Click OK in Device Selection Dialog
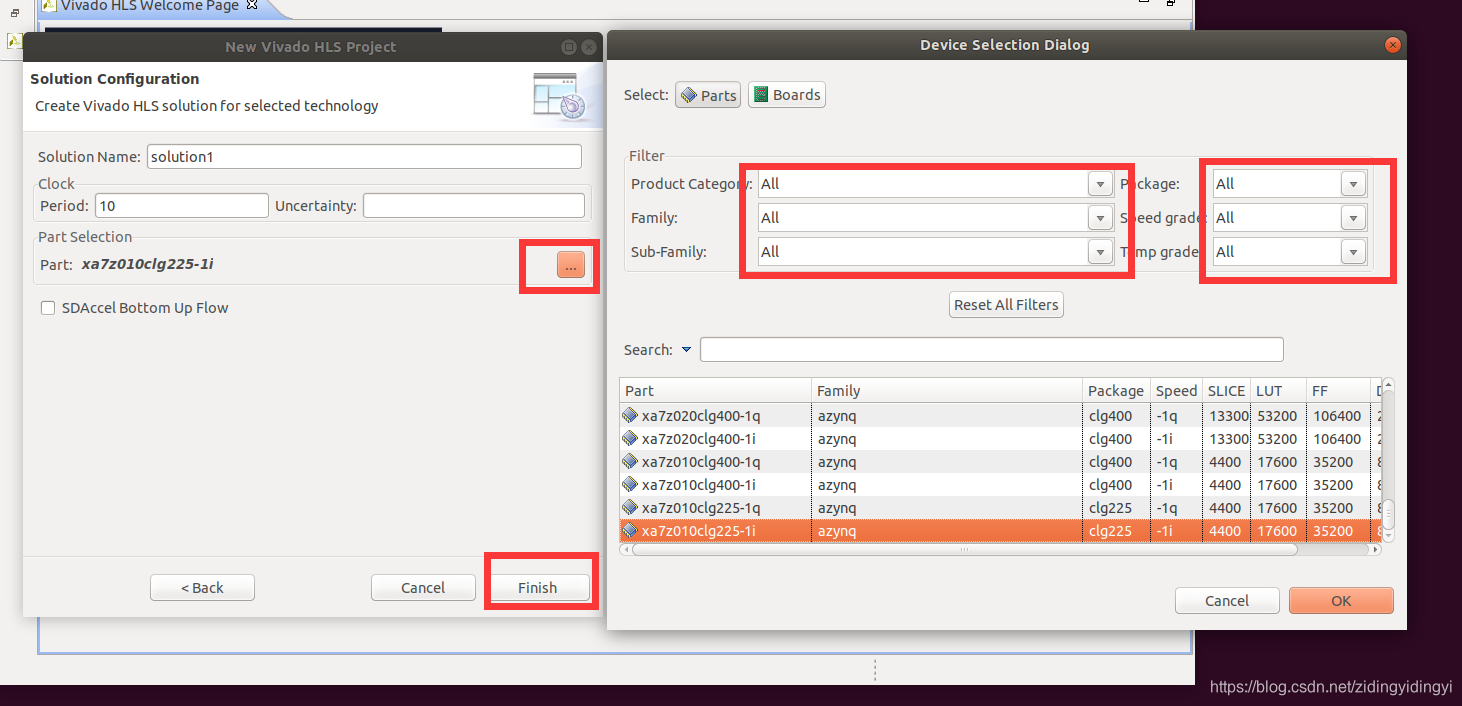The height and width of the screenshot is (706, 1462). click(x=1341, y=601)
